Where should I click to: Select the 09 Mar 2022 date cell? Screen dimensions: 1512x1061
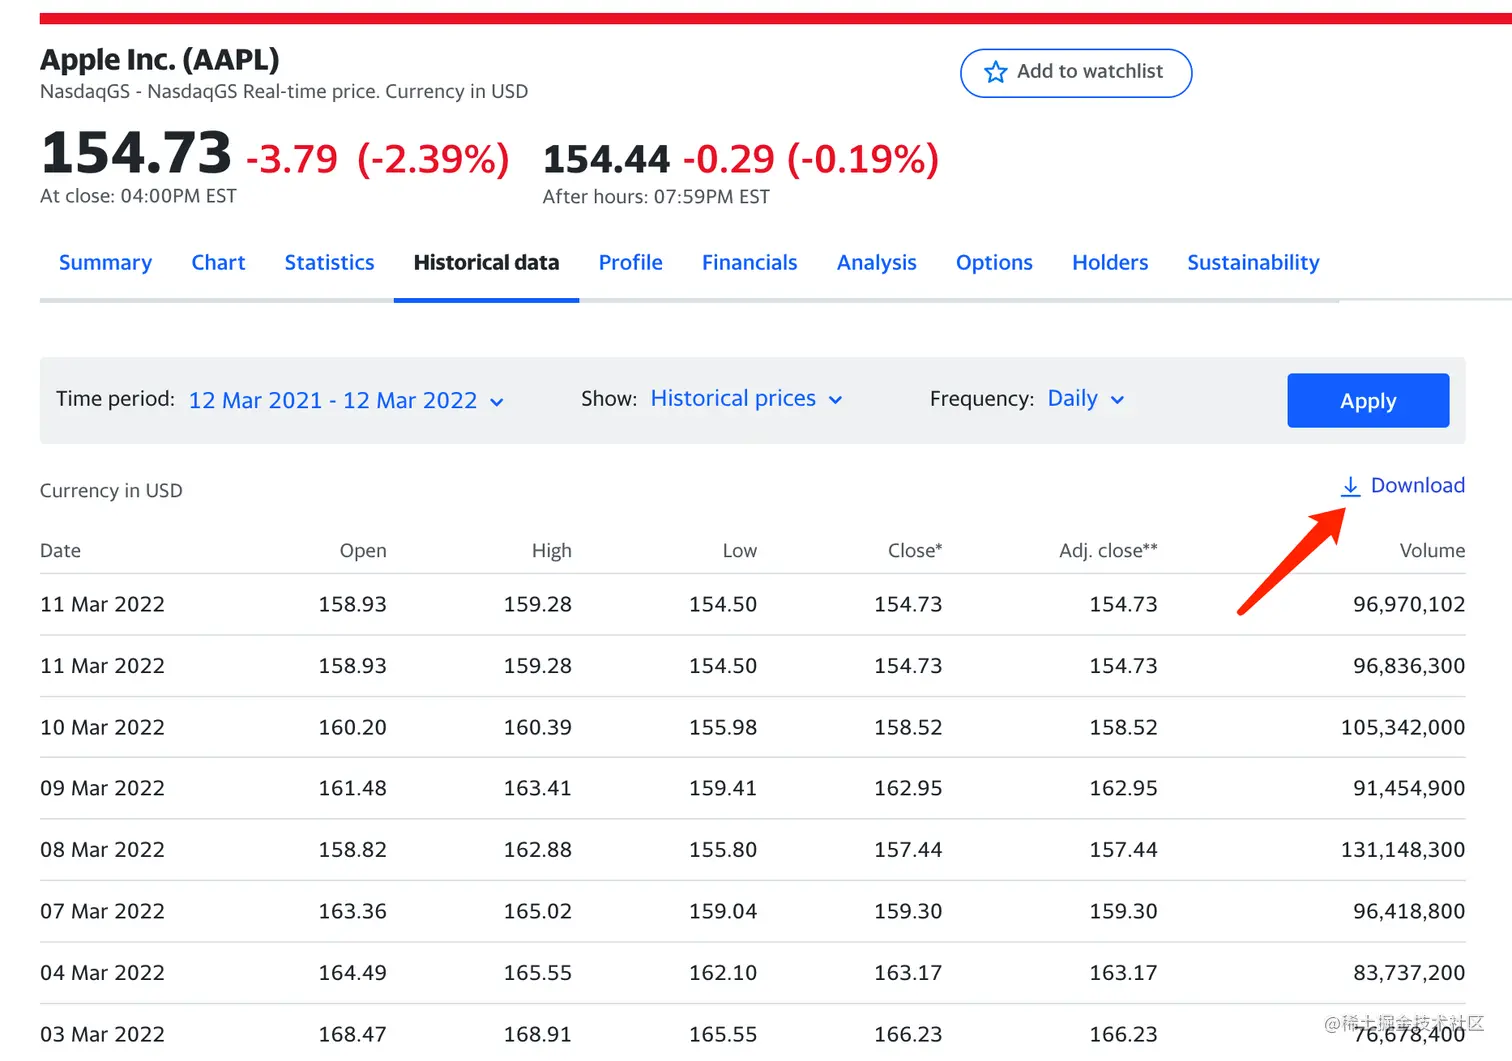click(x=102, y=788)
